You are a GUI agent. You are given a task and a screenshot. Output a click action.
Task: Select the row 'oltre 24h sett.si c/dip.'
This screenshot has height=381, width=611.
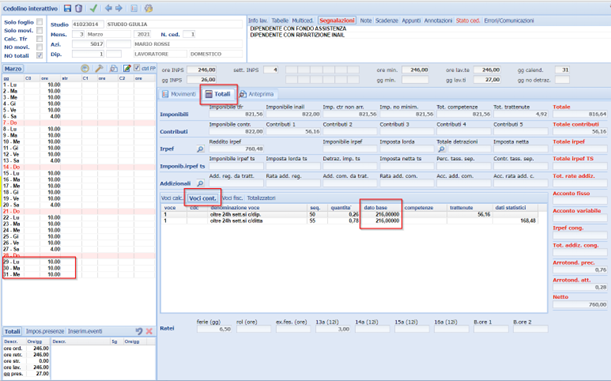[350, 215]
